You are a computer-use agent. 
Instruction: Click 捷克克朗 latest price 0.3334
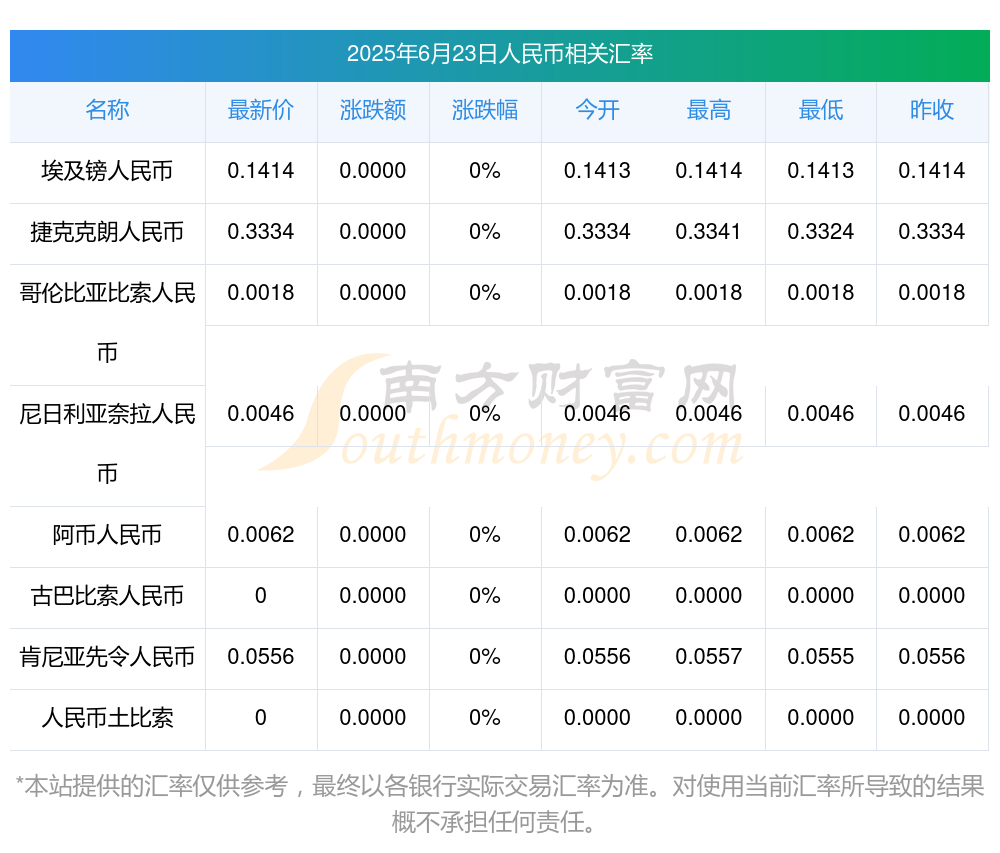[261, 231]
